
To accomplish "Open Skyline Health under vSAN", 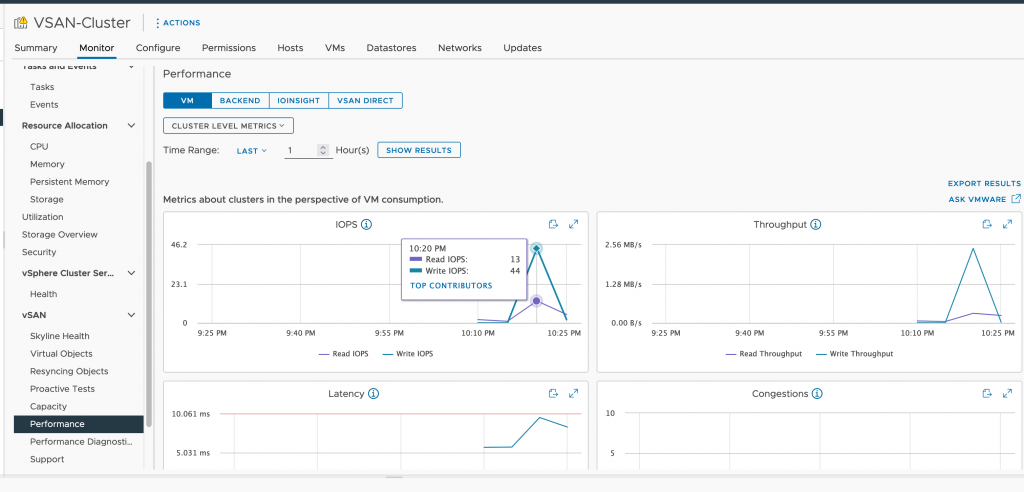I will tap(59, 336).
